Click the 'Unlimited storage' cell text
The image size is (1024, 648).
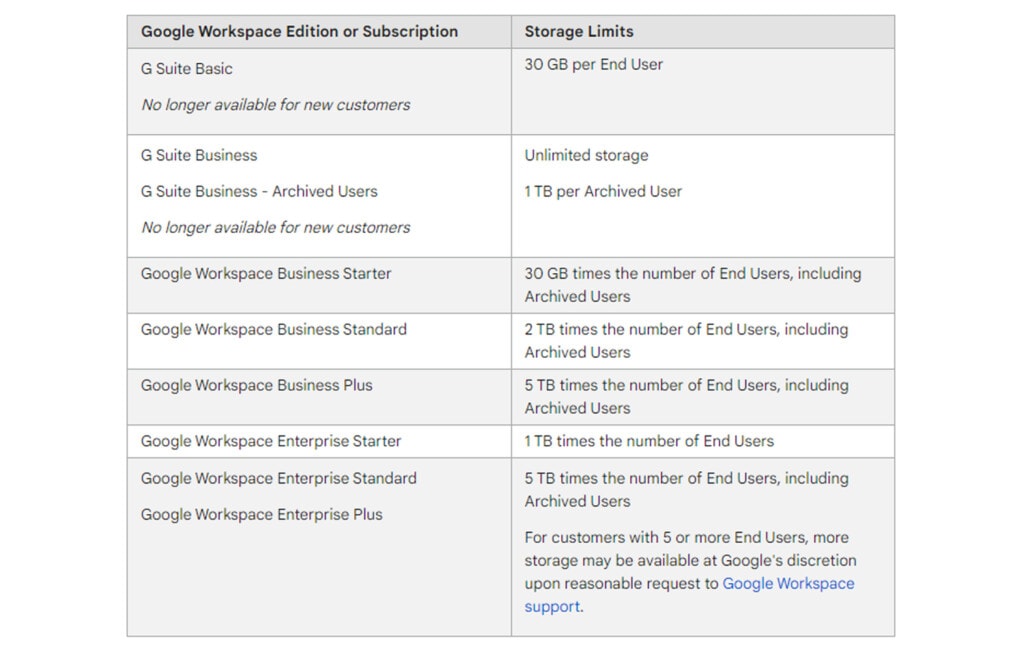(x=586, y=155)
